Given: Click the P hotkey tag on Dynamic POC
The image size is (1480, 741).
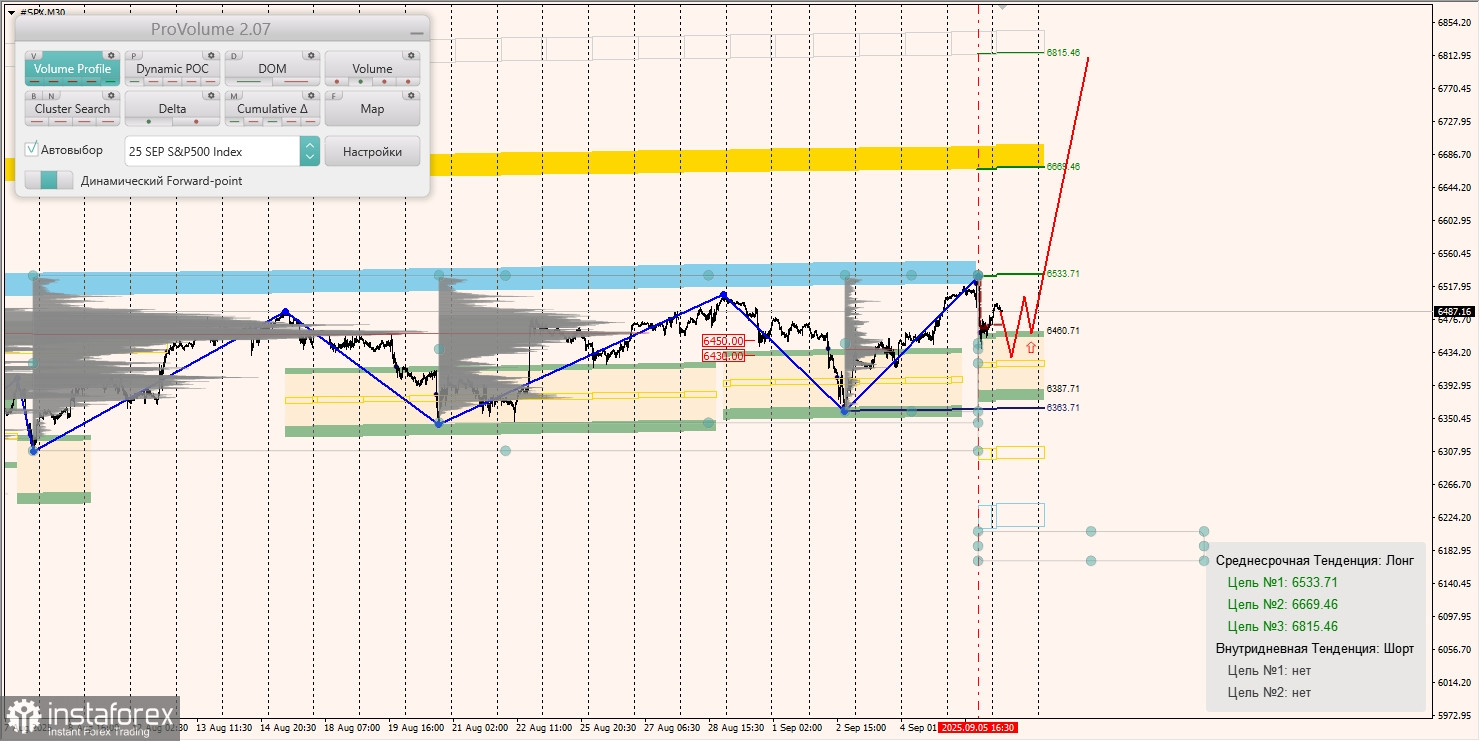Looking at the screenshot, I should coord(134,56).
